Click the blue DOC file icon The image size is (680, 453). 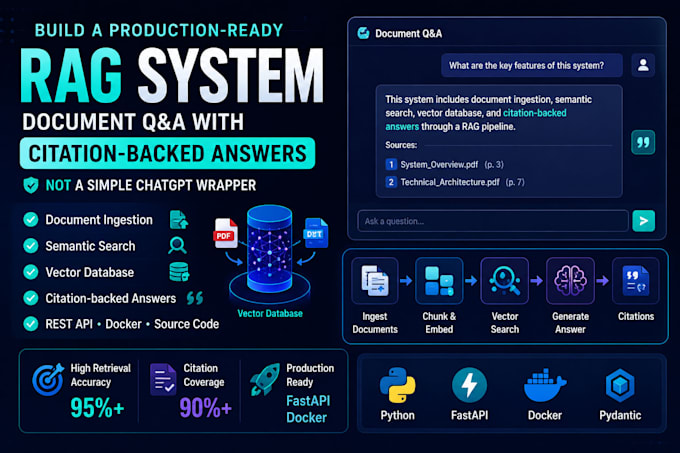coord(316,233)
